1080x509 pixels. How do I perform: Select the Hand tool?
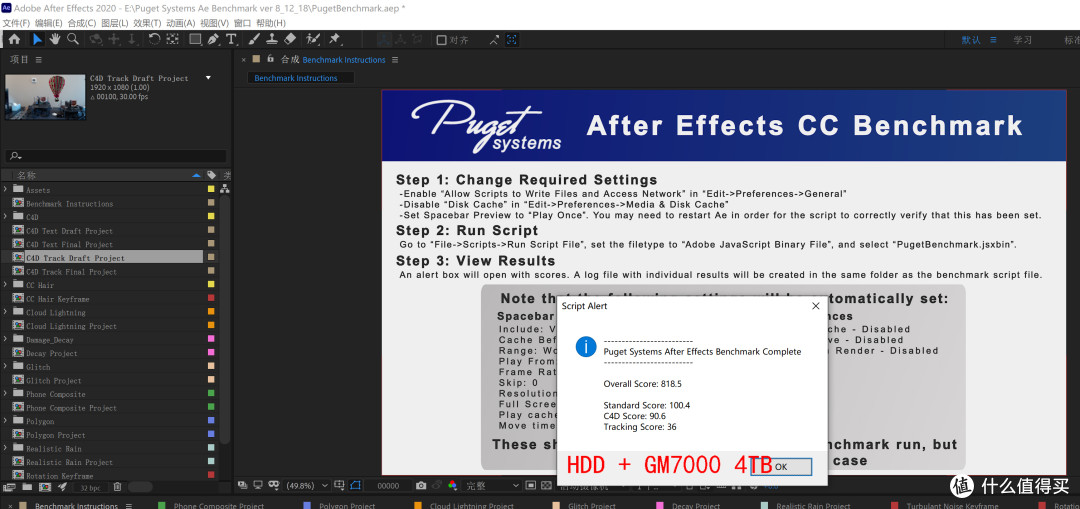point(54,39)
